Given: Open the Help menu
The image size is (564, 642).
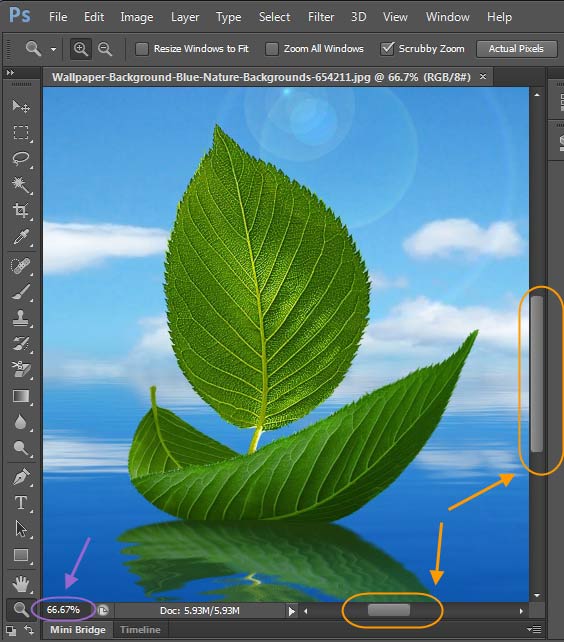Looking at the screenshot, I should point(499,17).
